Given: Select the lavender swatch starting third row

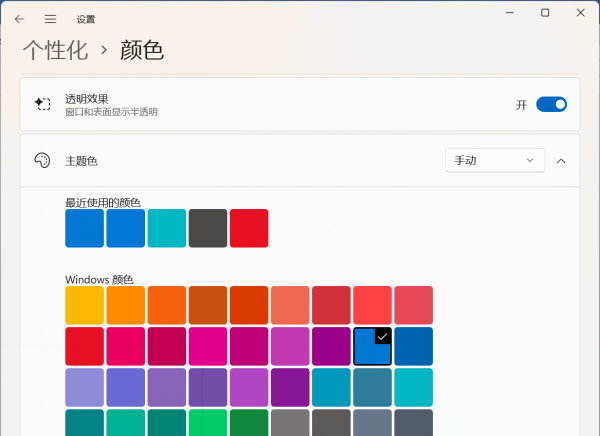Looking at the screenshot, I should click(85, 387).
